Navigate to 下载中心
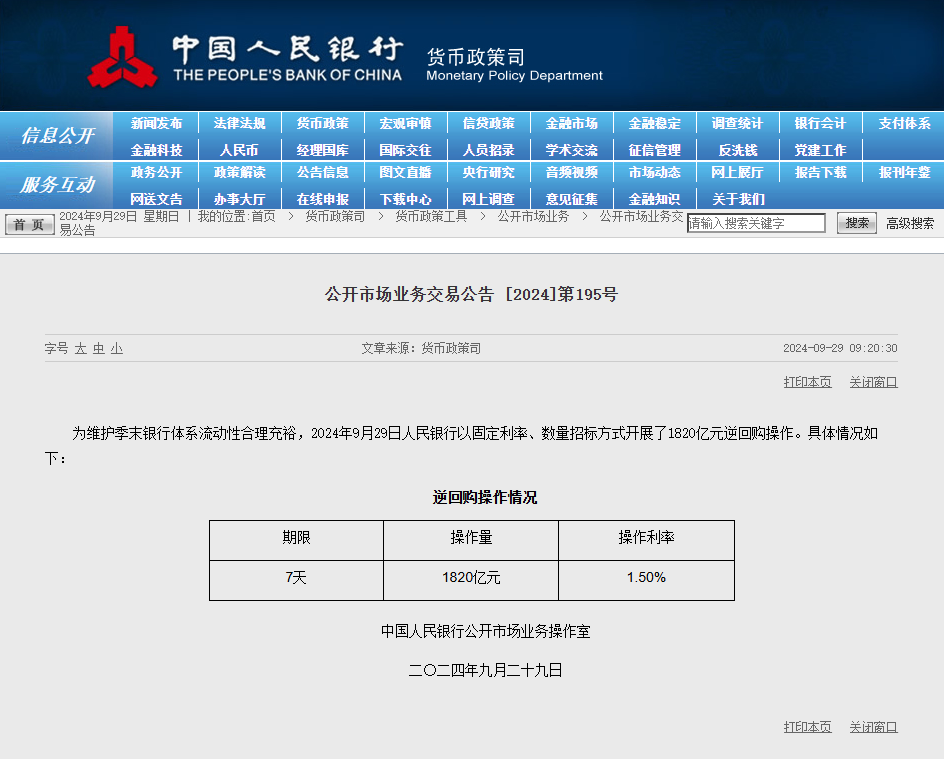 pos(405,199)
